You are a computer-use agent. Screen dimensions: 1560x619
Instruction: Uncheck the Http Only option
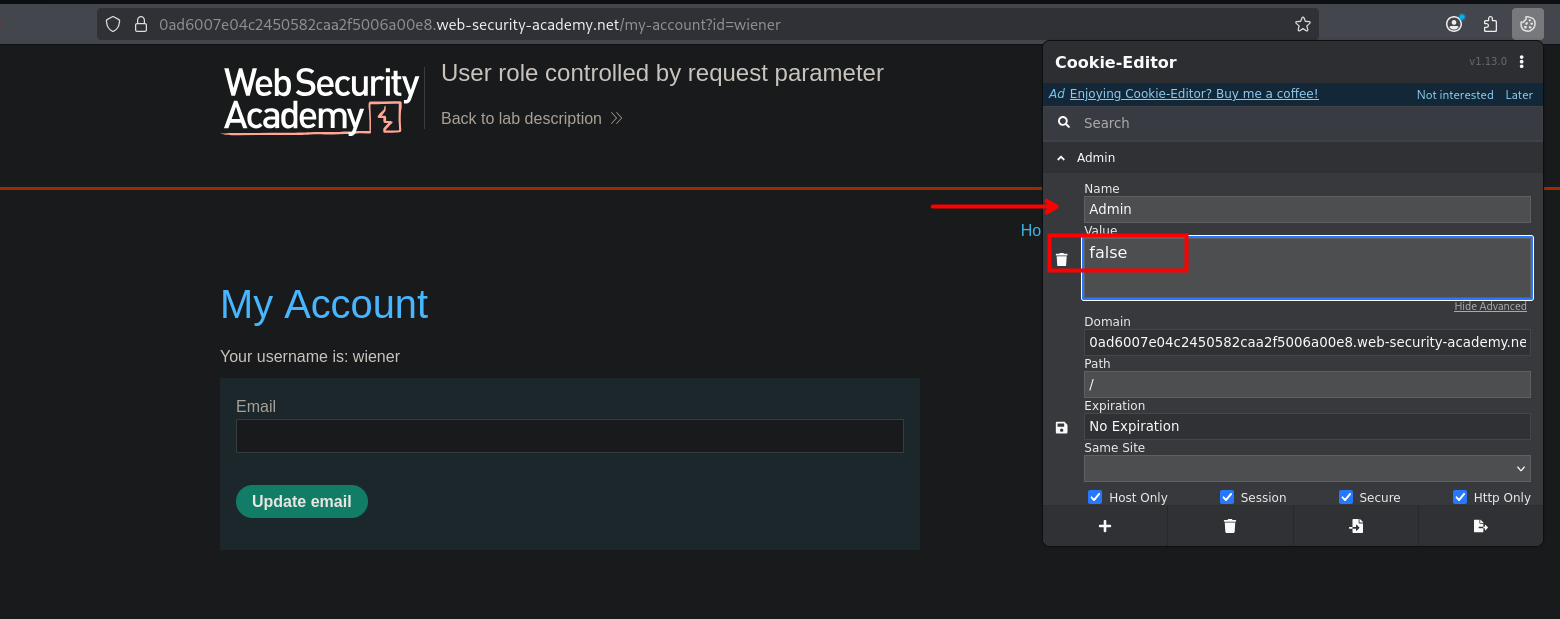tap(1460, 497)
